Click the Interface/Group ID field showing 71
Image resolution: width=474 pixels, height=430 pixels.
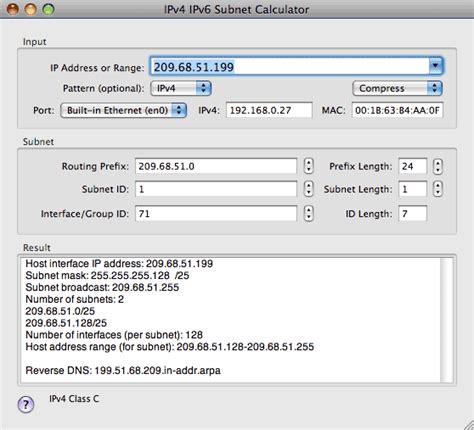pyautogui.click(x=216, y=213)
